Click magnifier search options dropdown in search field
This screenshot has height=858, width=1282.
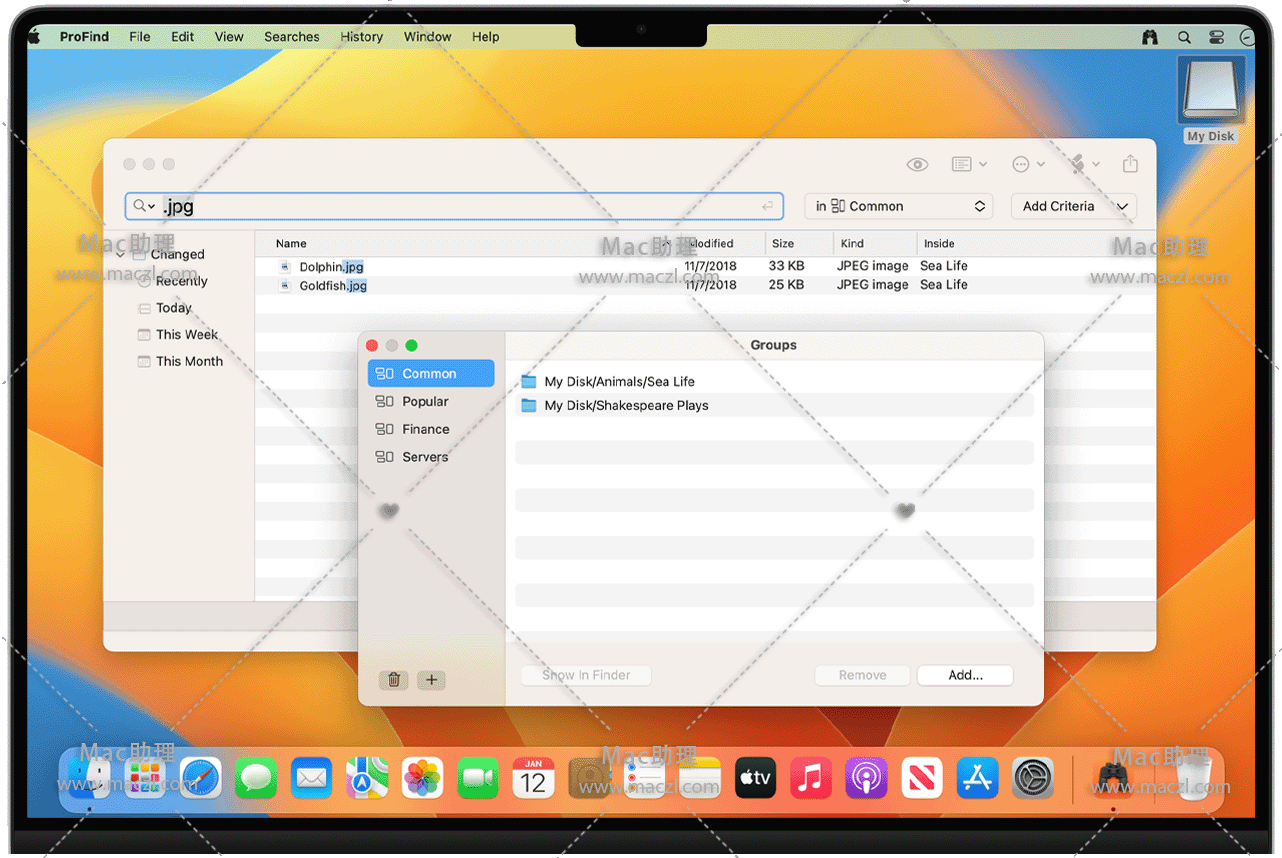pos(145,207)
